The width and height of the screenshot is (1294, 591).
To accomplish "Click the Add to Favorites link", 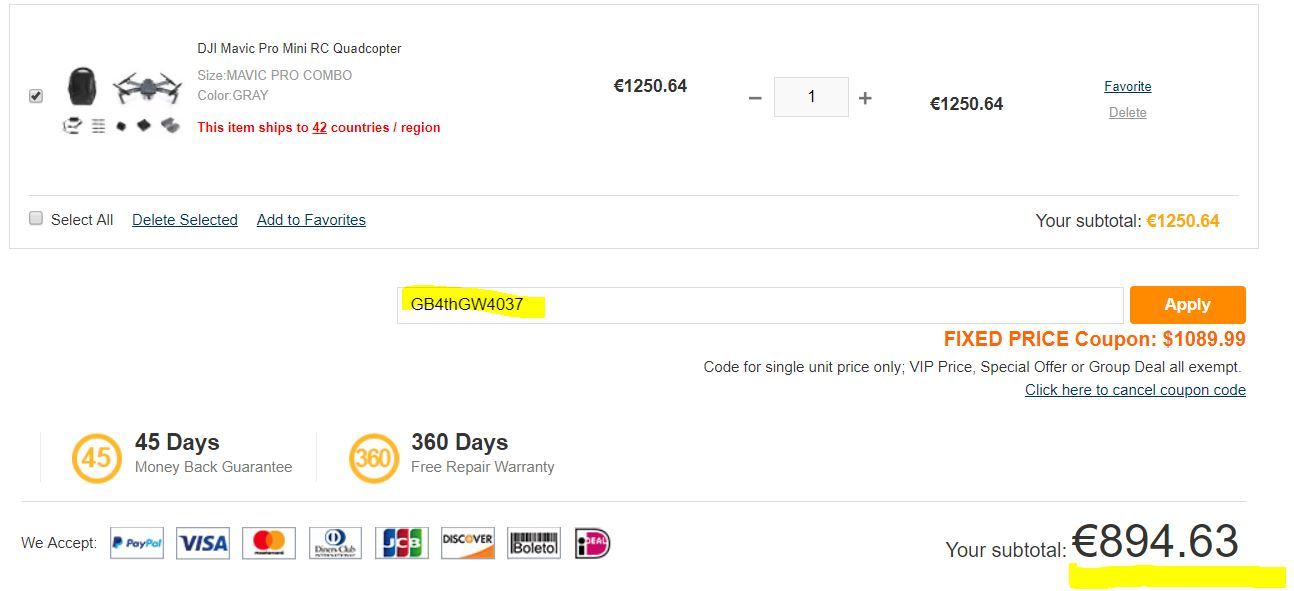I will pyautogui.click(x=311, y=220).
